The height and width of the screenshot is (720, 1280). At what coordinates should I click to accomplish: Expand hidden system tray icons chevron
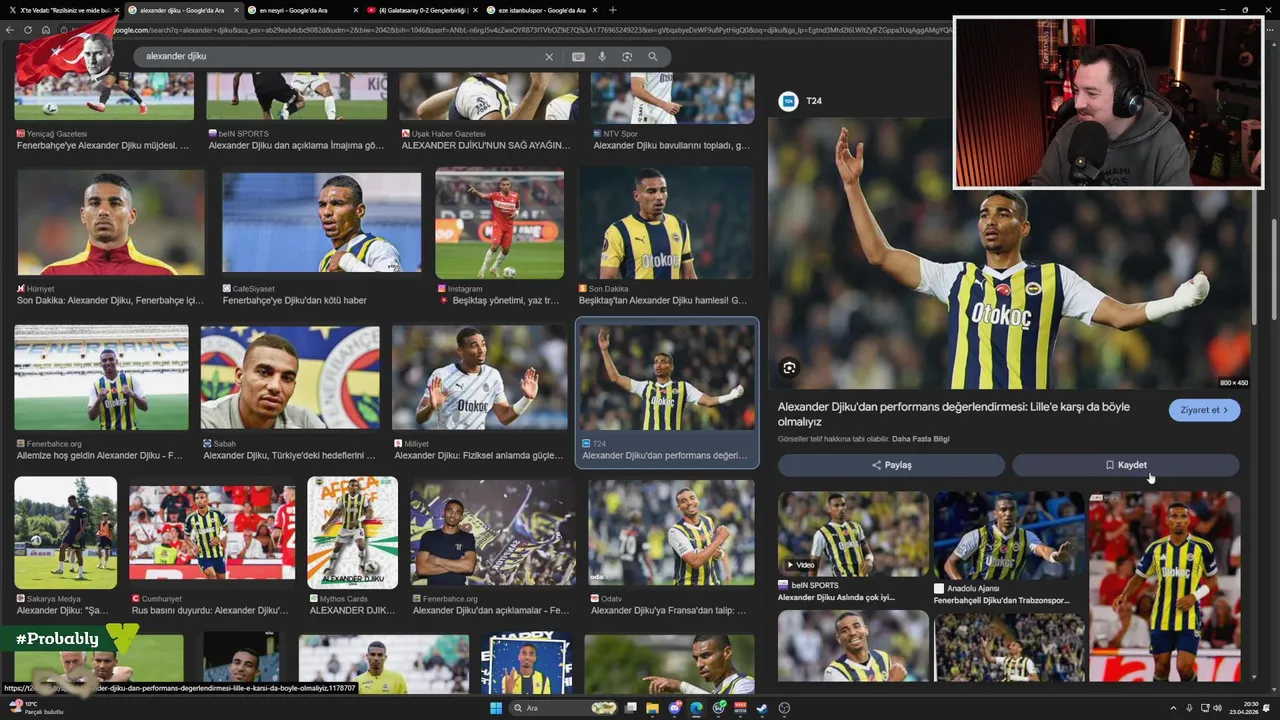[x=1173, y=708]
